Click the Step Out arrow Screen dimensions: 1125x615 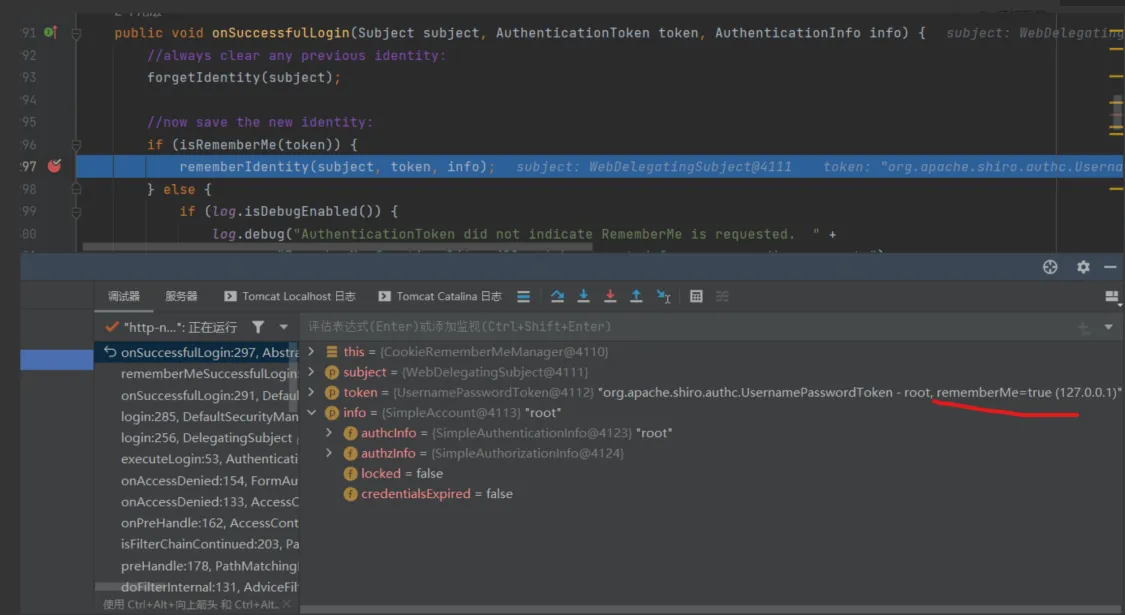click(x=636, y=296)
